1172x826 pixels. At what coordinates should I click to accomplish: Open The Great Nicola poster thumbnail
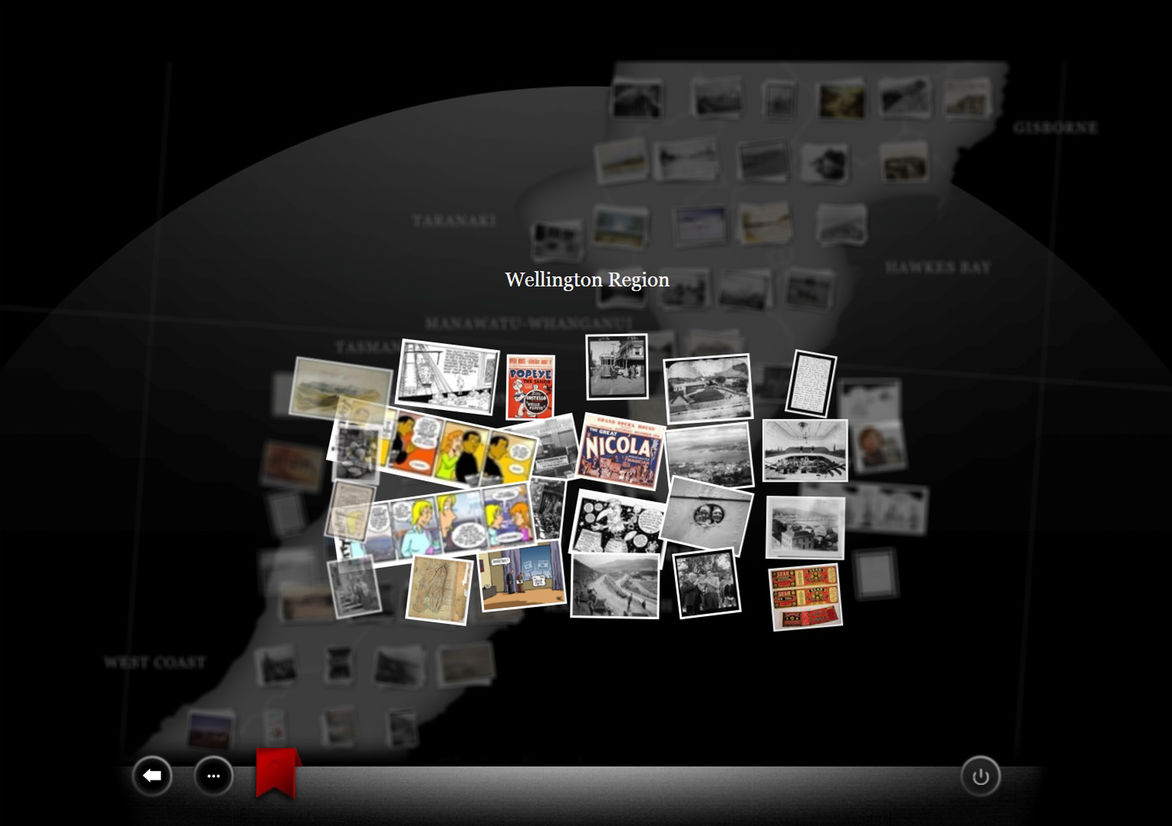click(620, 451)
